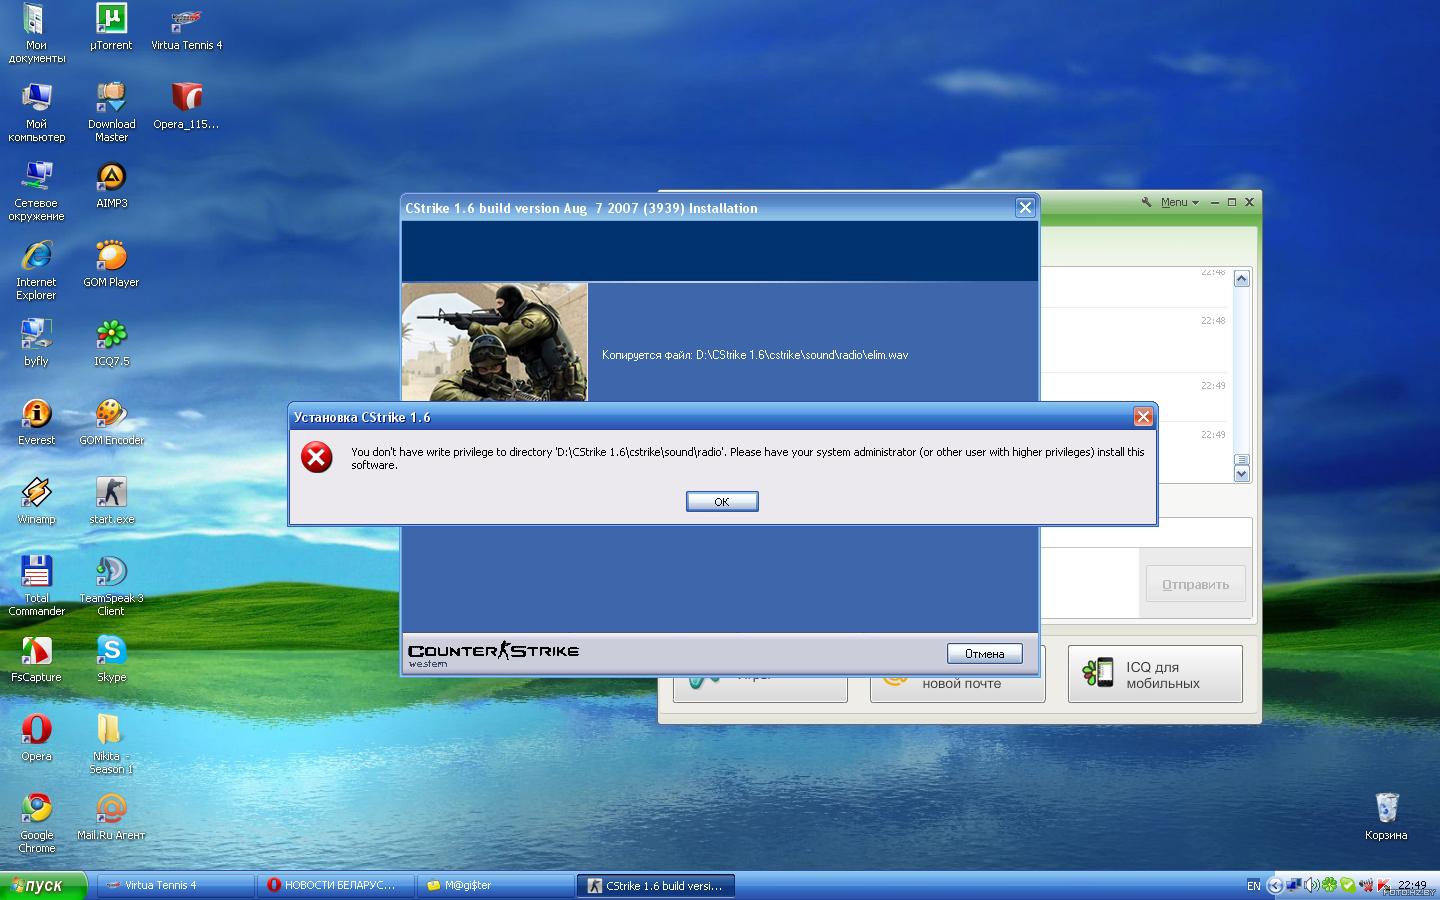Close the CStrike 1.6 Installation window
Viewport: 1440px width, 900px height.
click(1025, 207)
